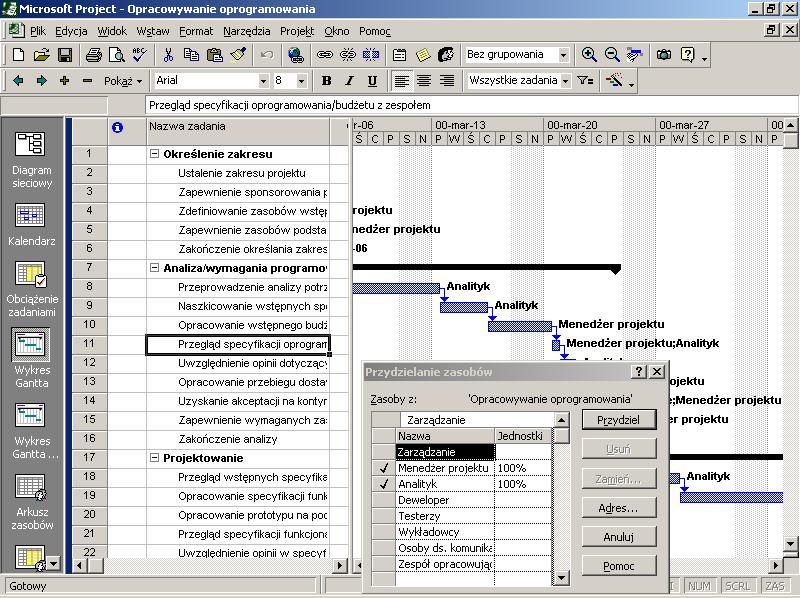This screenshot has height=598, width=800.
Task: Open the Narzędzia menu
Action: pyautogui.click(x=247, y=31)
